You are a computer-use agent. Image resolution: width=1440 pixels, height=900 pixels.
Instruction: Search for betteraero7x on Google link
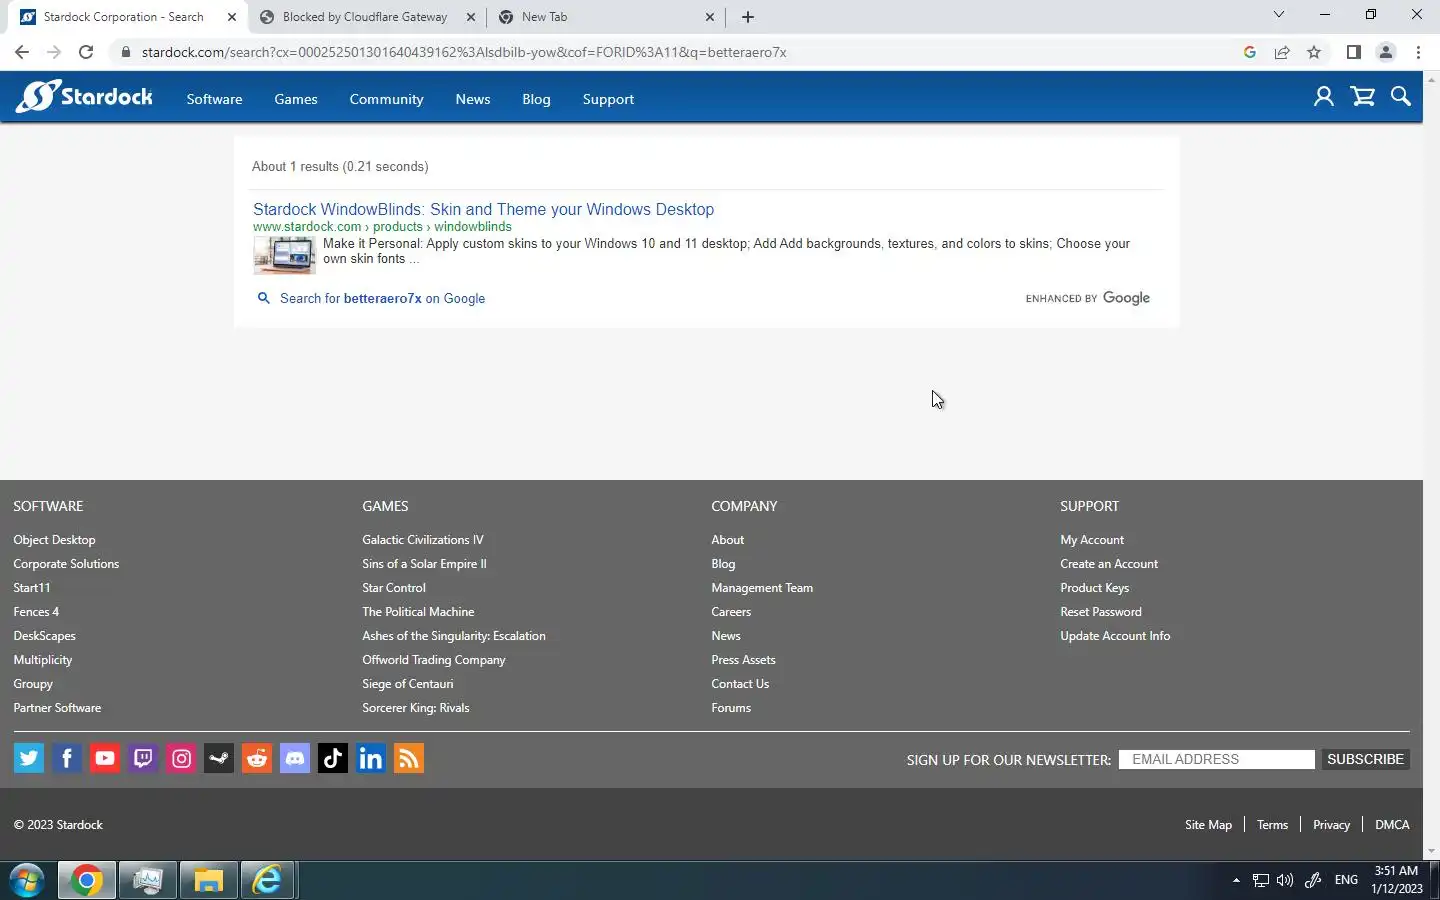click(x=382, y=298)
